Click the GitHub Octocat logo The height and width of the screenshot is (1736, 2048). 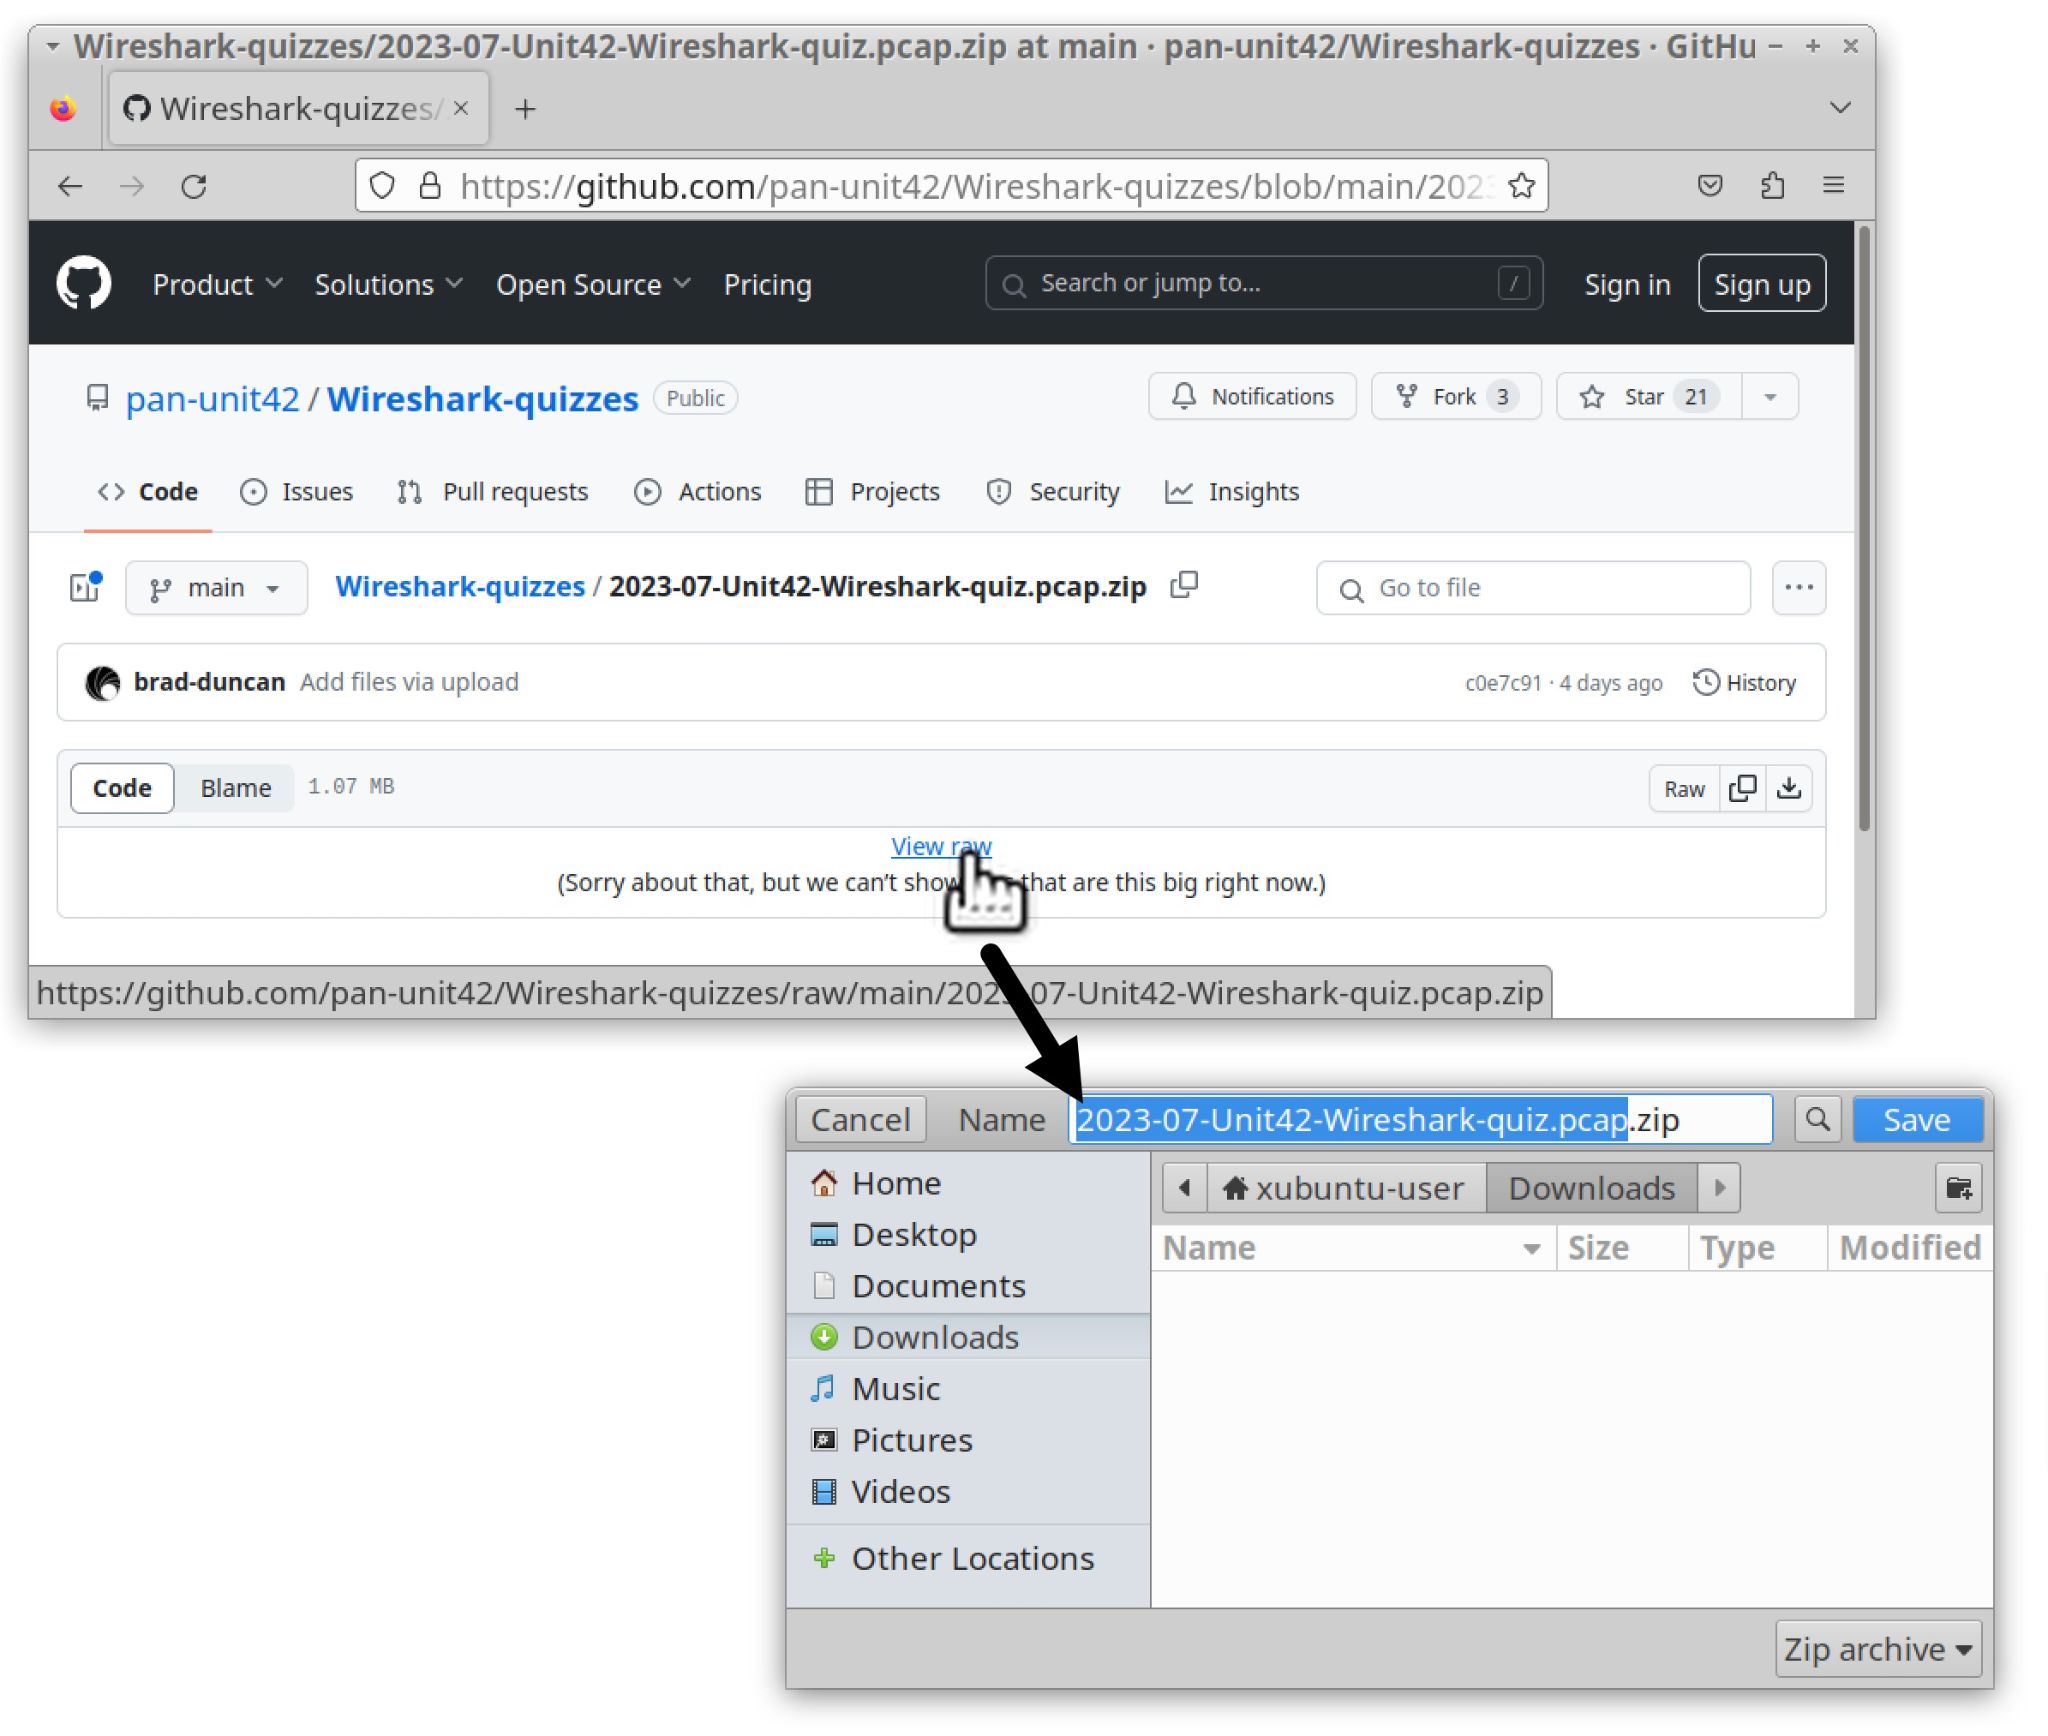pyautogui.click(x=84, y=283)
